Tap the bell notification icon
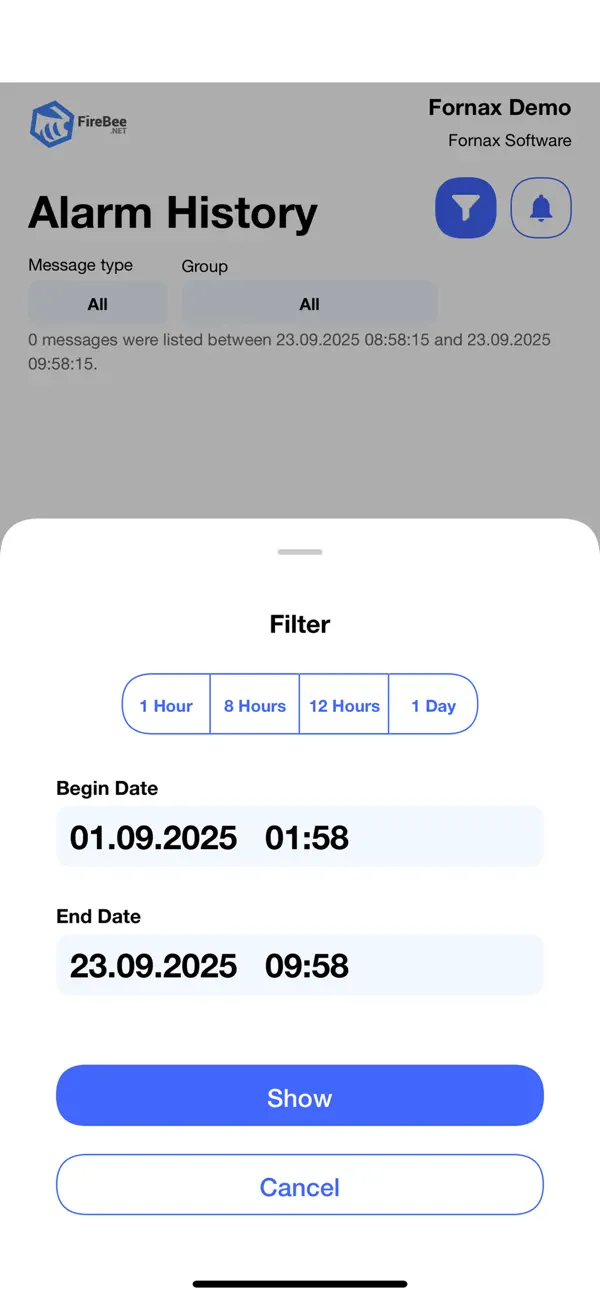The height and width of the screenshot is (1299, 600). click(x=541, y=207)
